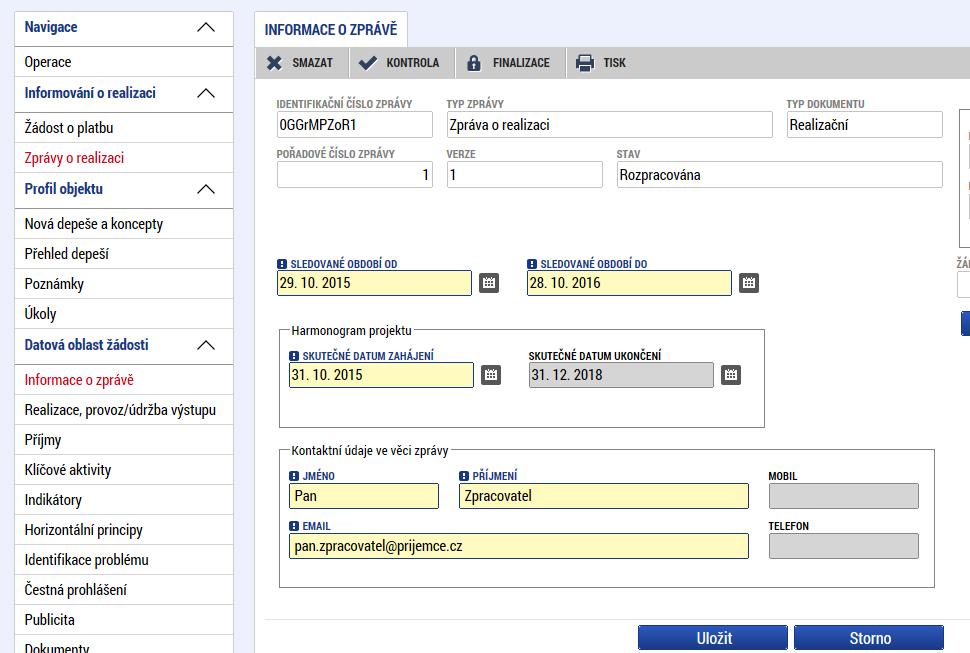Click the Telefon input field
The image size is (970, 653).
pyautogui.click(x=844, y=546)
